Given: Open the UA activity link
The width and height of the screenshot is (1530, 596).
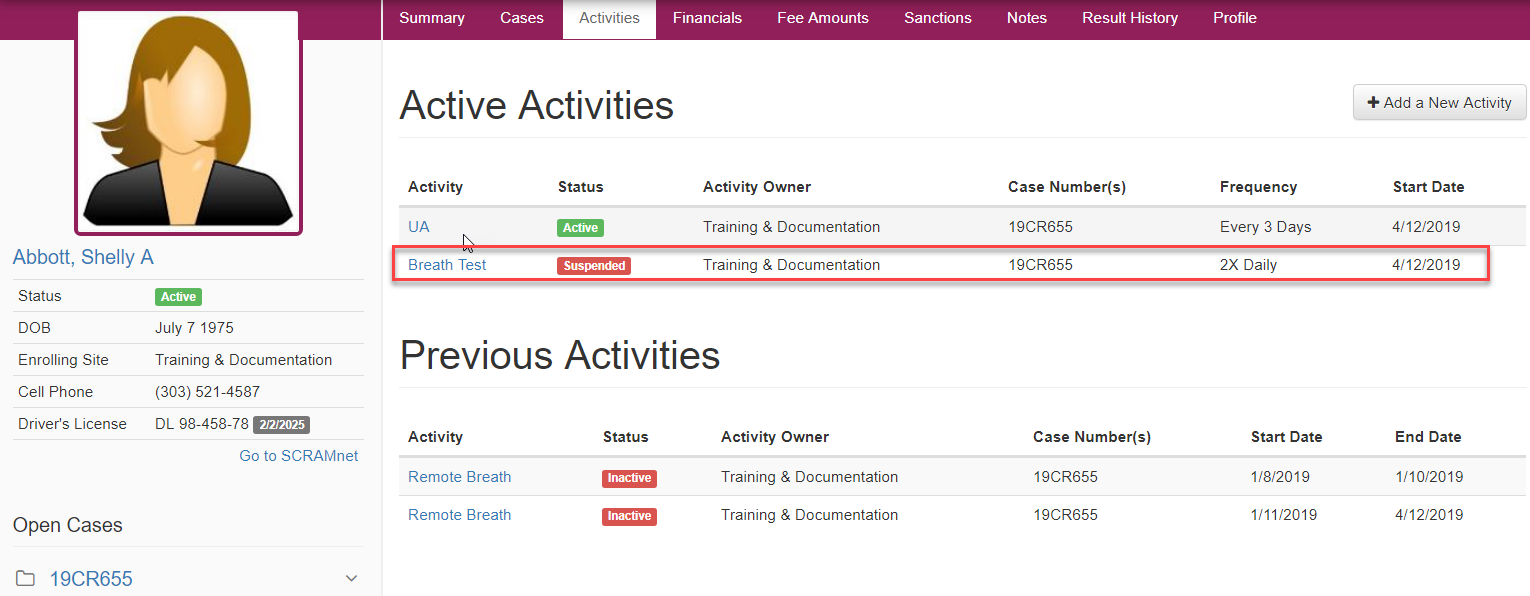Looking at the screenshot, I should tap(418, 227).
